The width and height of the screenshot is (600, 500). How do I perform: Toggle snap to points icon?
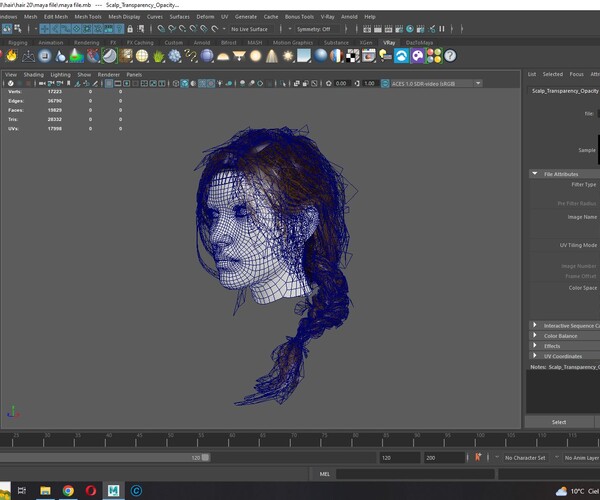(183, 29)
